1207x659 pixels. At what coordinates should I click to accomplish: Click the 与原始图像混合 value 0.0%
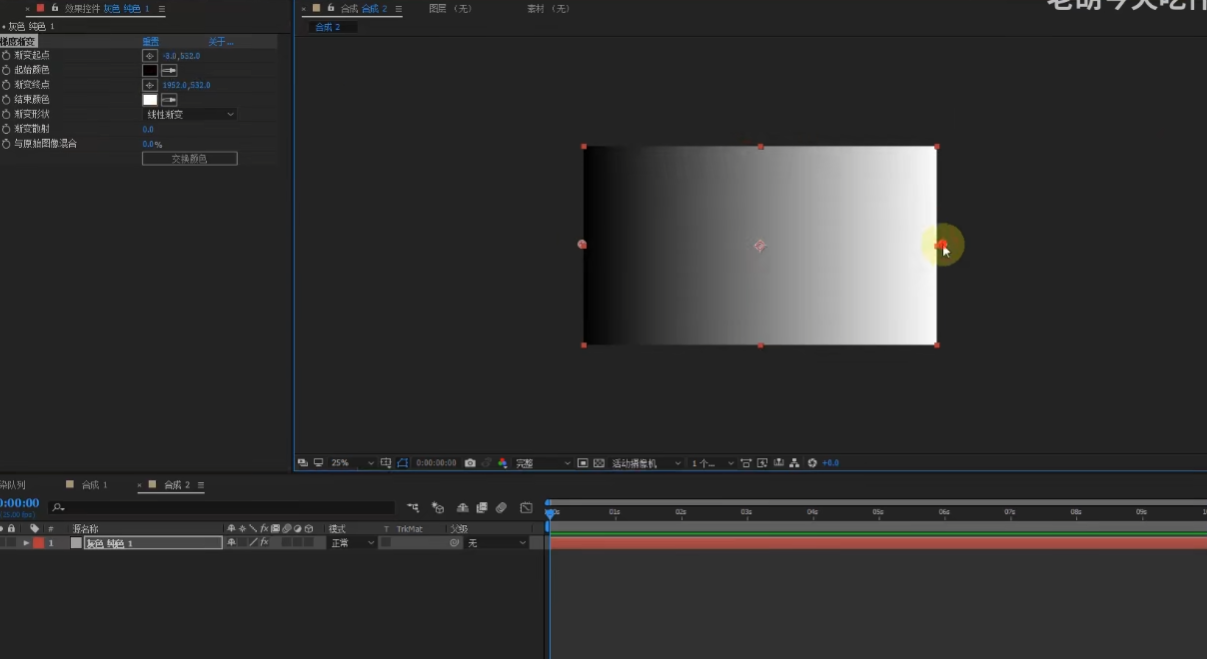coord(152,144)
